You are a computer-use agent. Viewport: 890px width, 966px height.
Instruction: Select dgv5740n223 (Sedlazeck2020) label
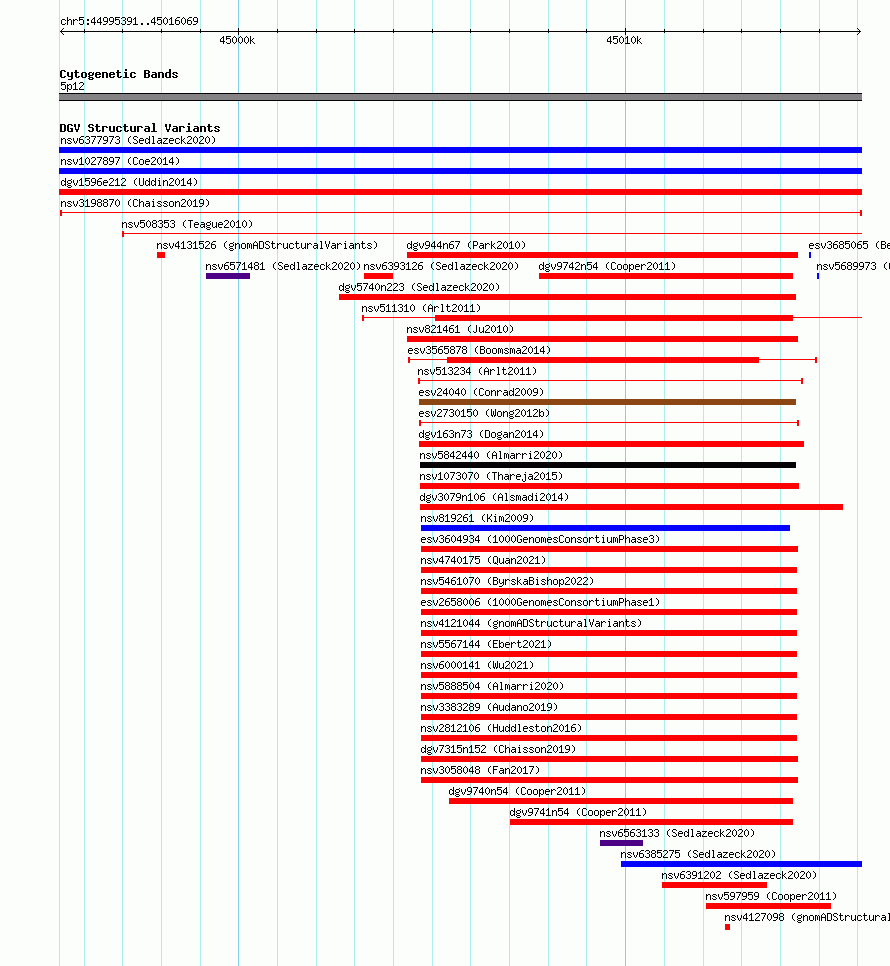click(419, 286)
